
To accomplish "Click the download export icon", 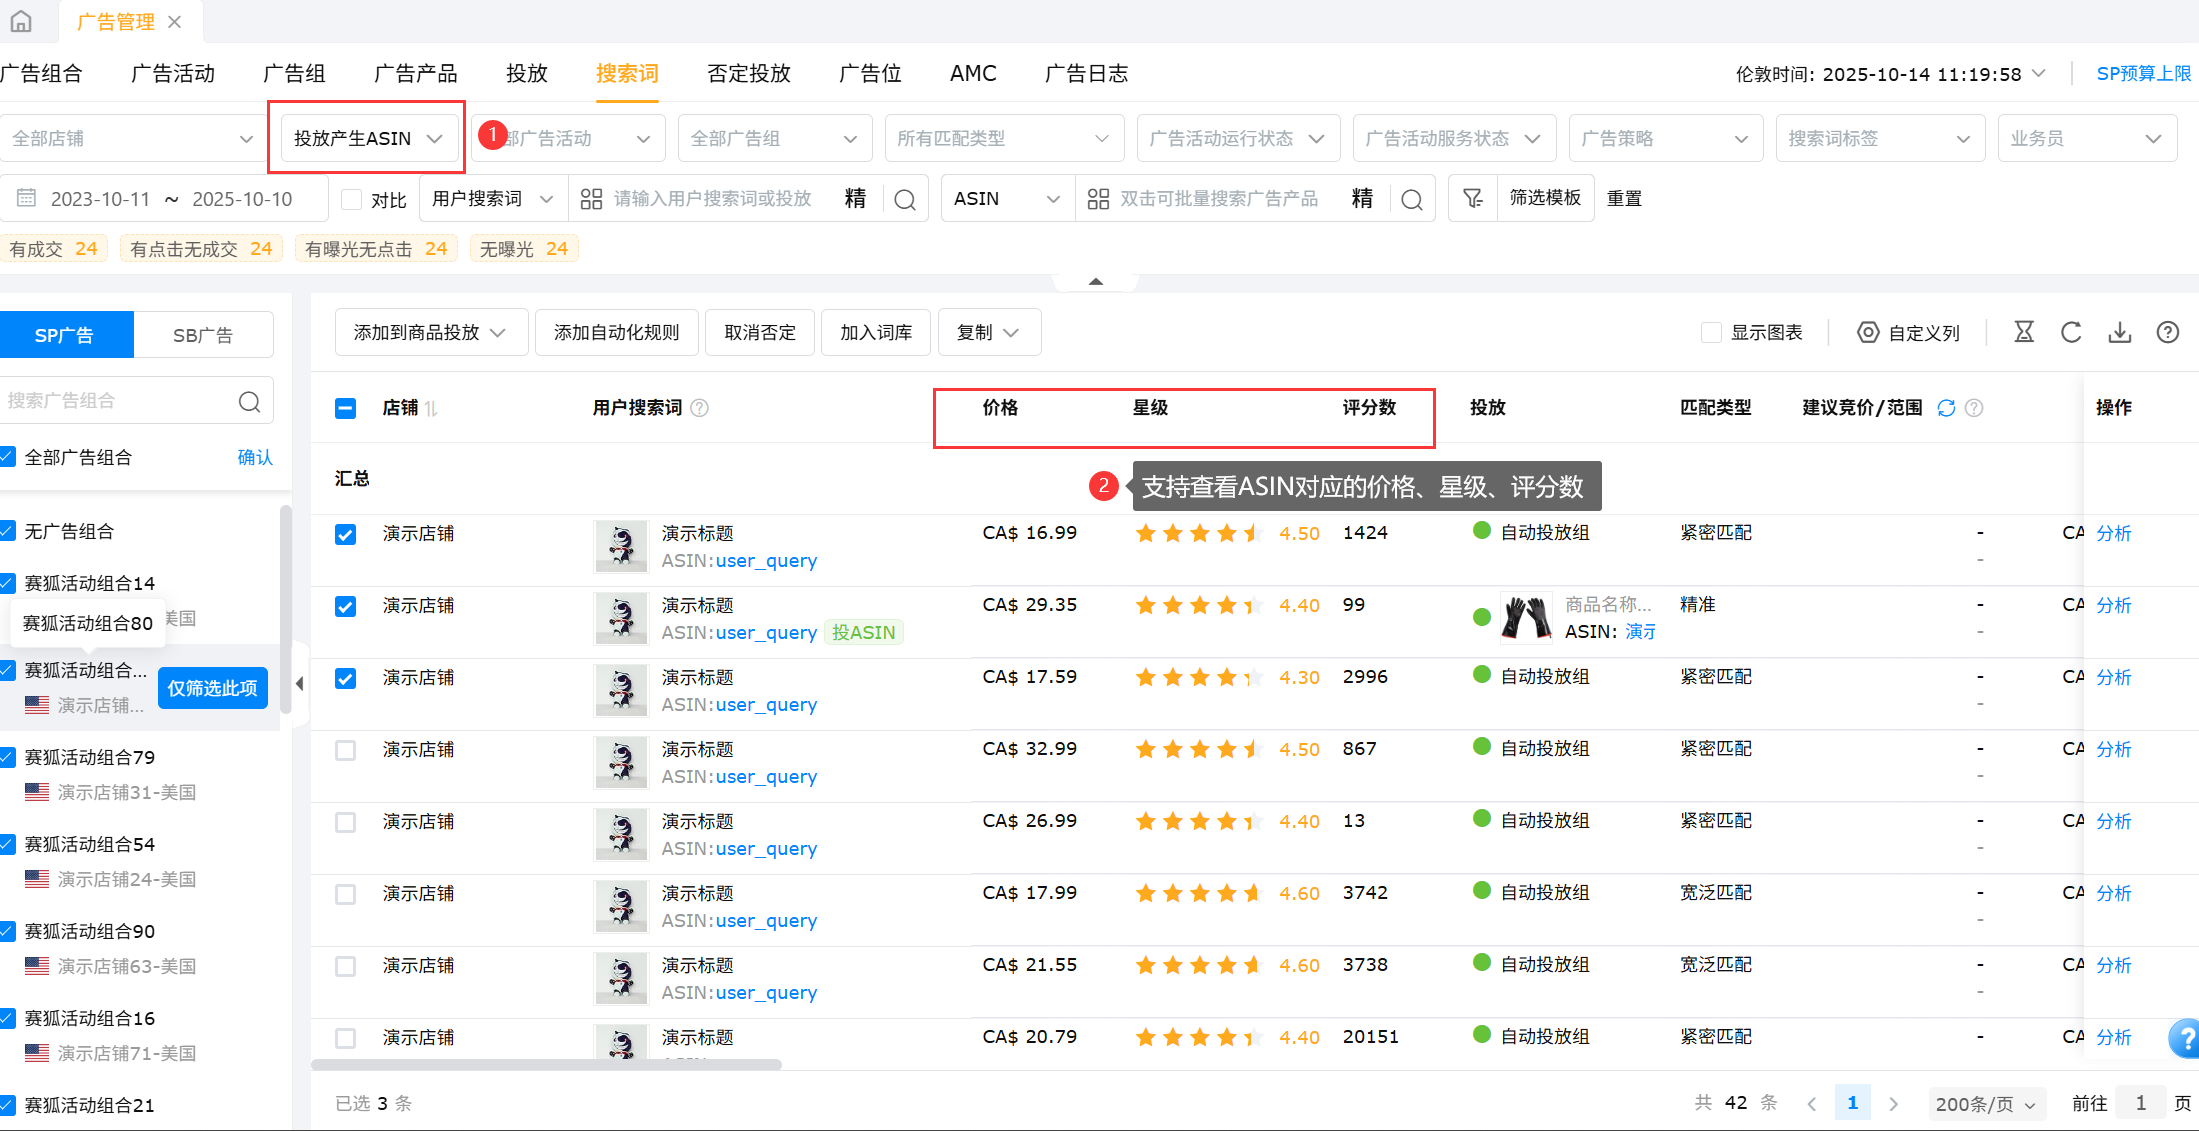I will [x=2119, y=333].
